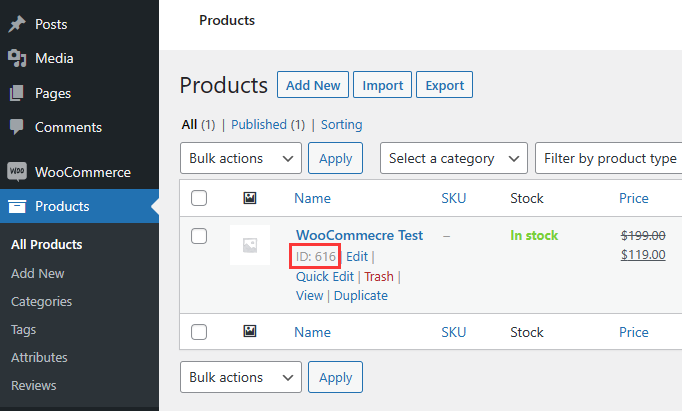Open the top Bulk actions dropdown
Image resolution: width=682 pixels, height=411 pixels.
point(240,158)
